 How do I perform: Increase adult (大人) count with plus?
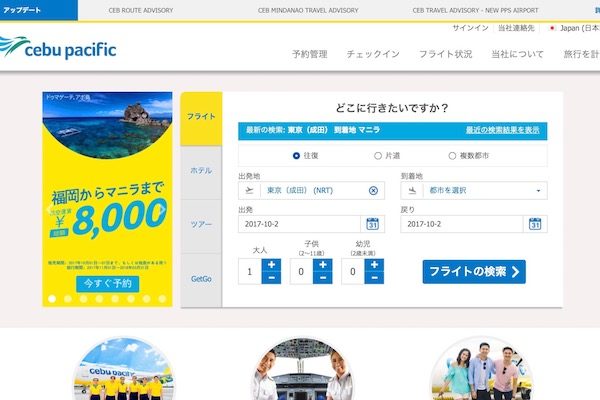[x=271, y=265]
